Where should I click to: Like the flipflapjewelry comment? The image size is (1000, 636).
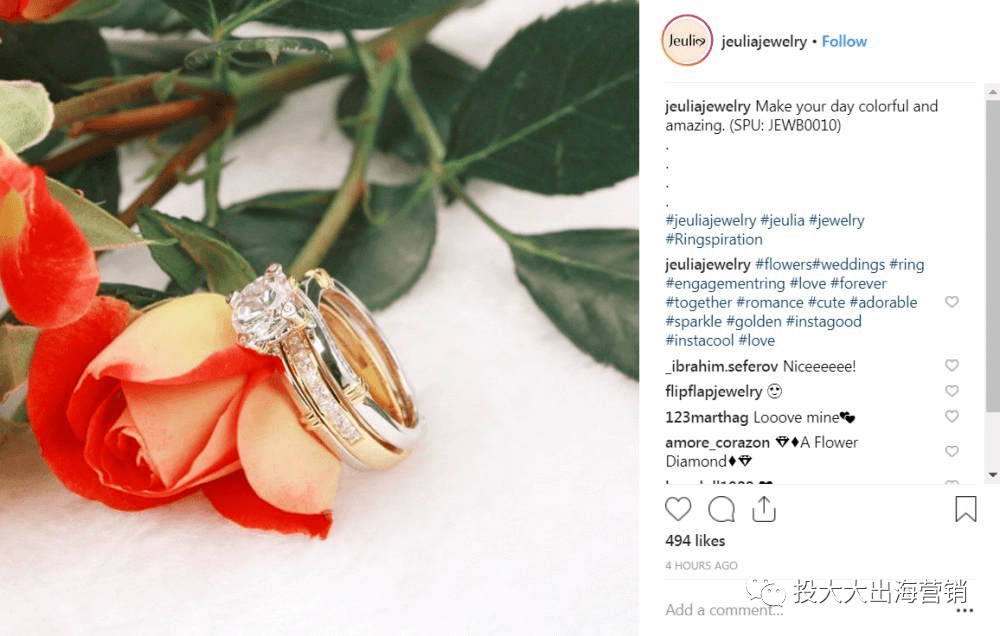pos(952,390)
